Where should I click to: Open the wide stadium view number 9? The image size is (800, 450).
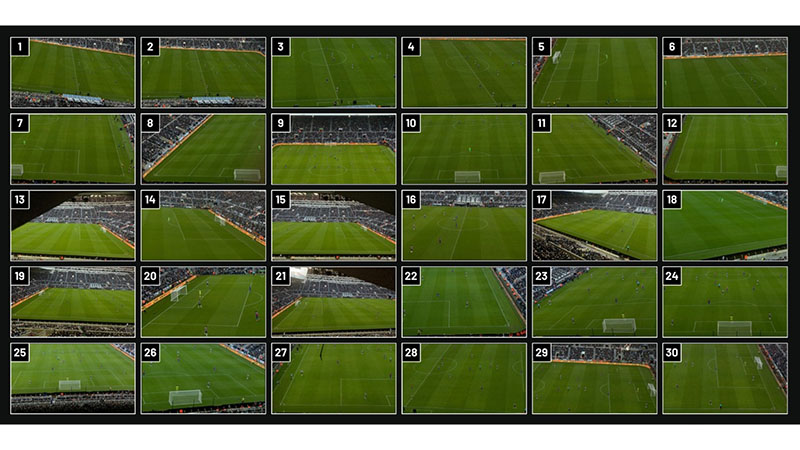pos(334,148)
